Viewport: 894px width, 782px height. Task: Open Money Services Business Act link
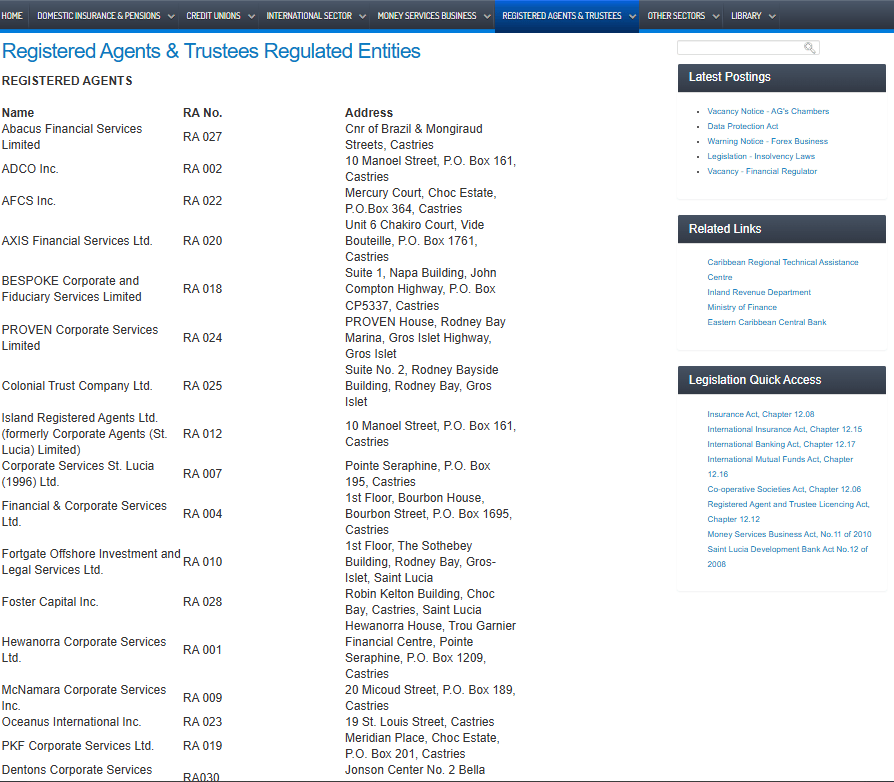[789, 534]
